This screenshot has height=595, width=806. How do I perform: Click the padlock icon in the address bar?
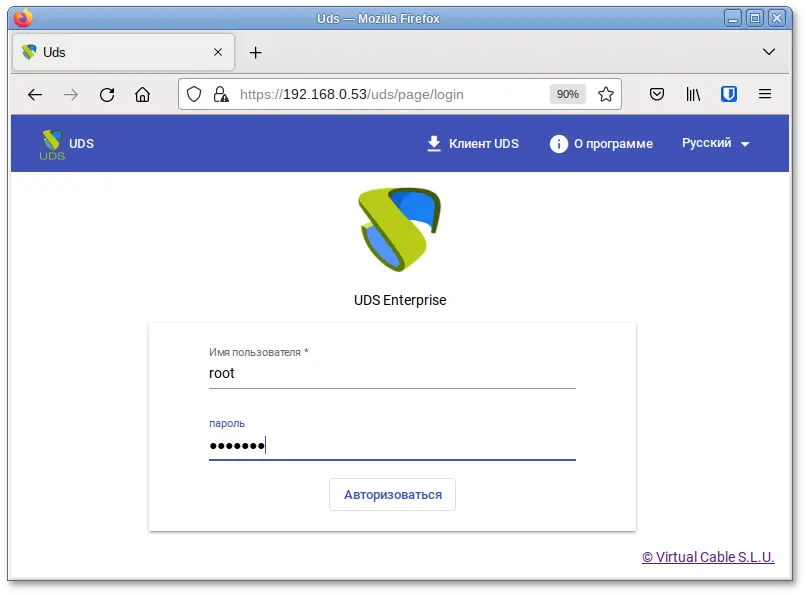coord(218,94)
